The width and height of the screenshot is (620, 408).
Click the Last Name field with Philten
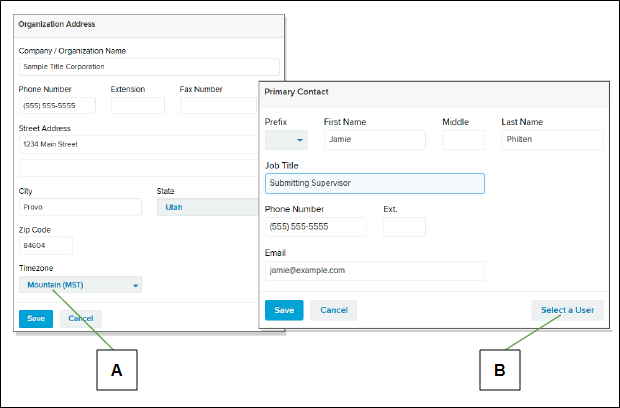point(552,140)
